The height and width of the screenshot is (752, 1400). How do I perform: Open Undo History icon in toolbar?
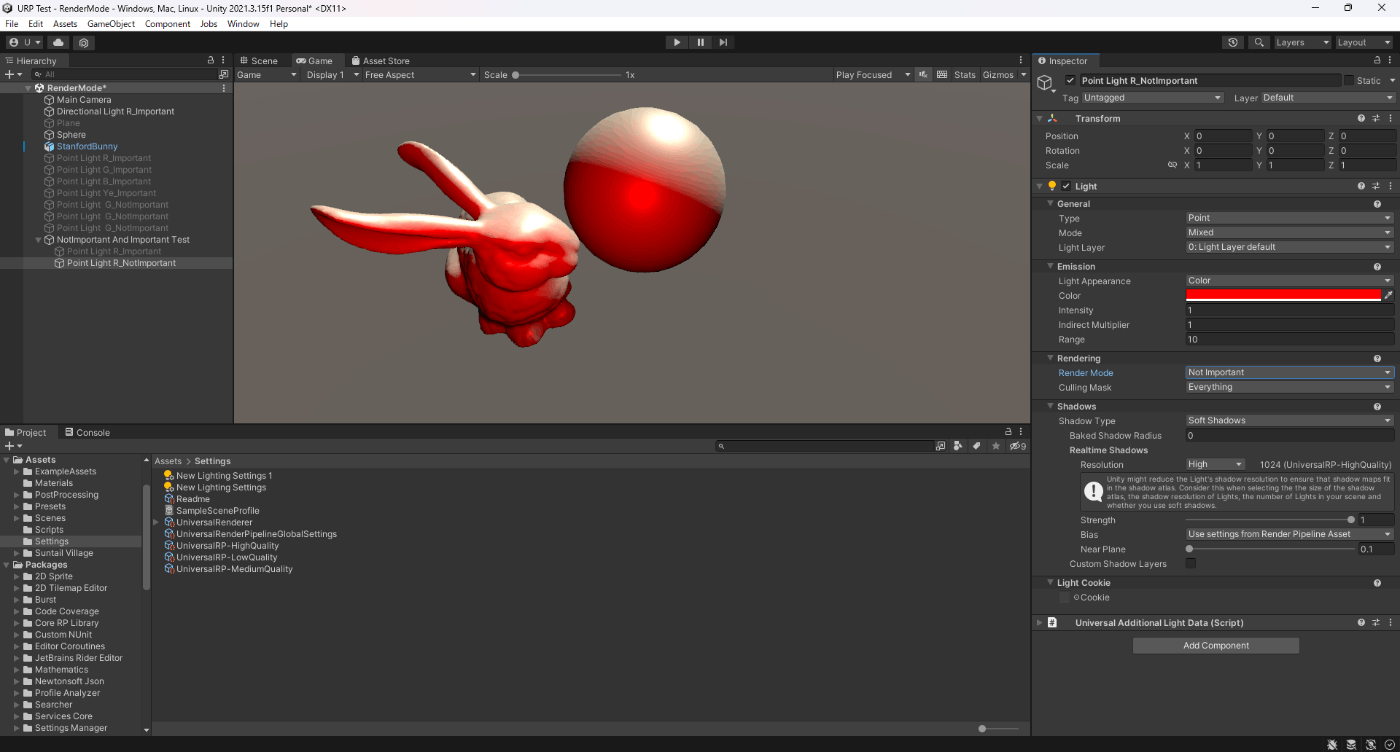coord(1233,43)
